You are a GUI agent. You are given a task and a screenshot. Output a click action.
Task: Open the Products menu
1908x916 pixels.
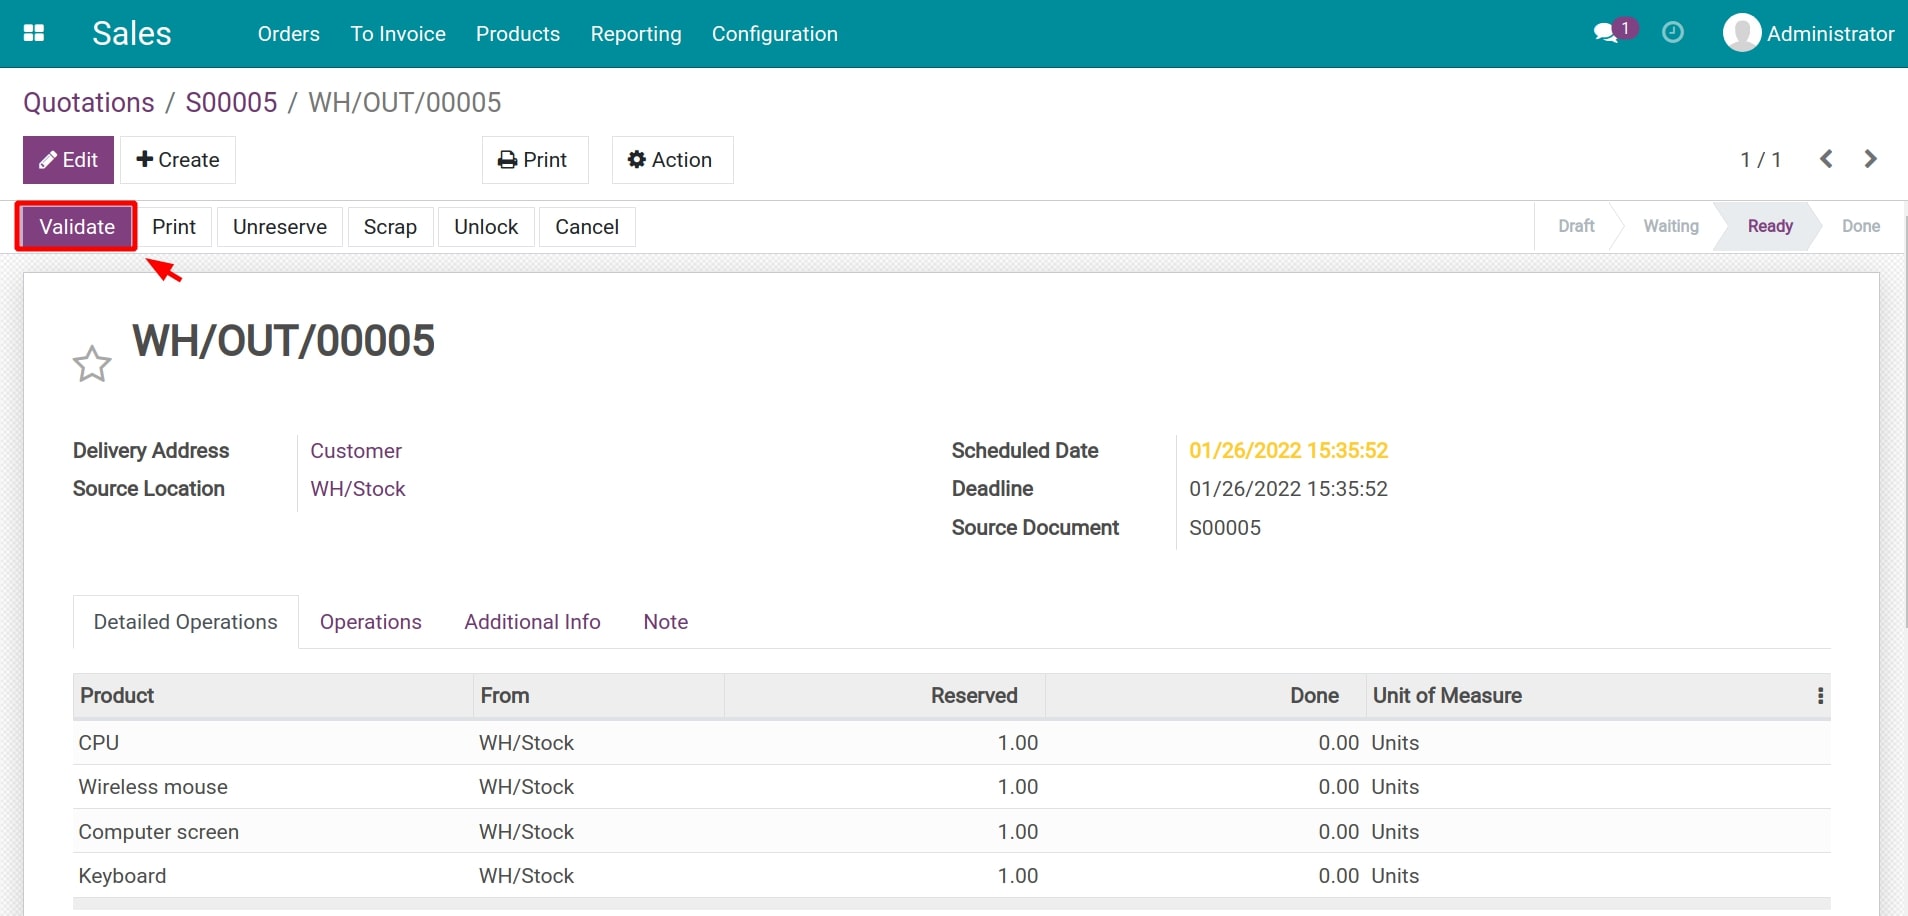pos(518,34)
